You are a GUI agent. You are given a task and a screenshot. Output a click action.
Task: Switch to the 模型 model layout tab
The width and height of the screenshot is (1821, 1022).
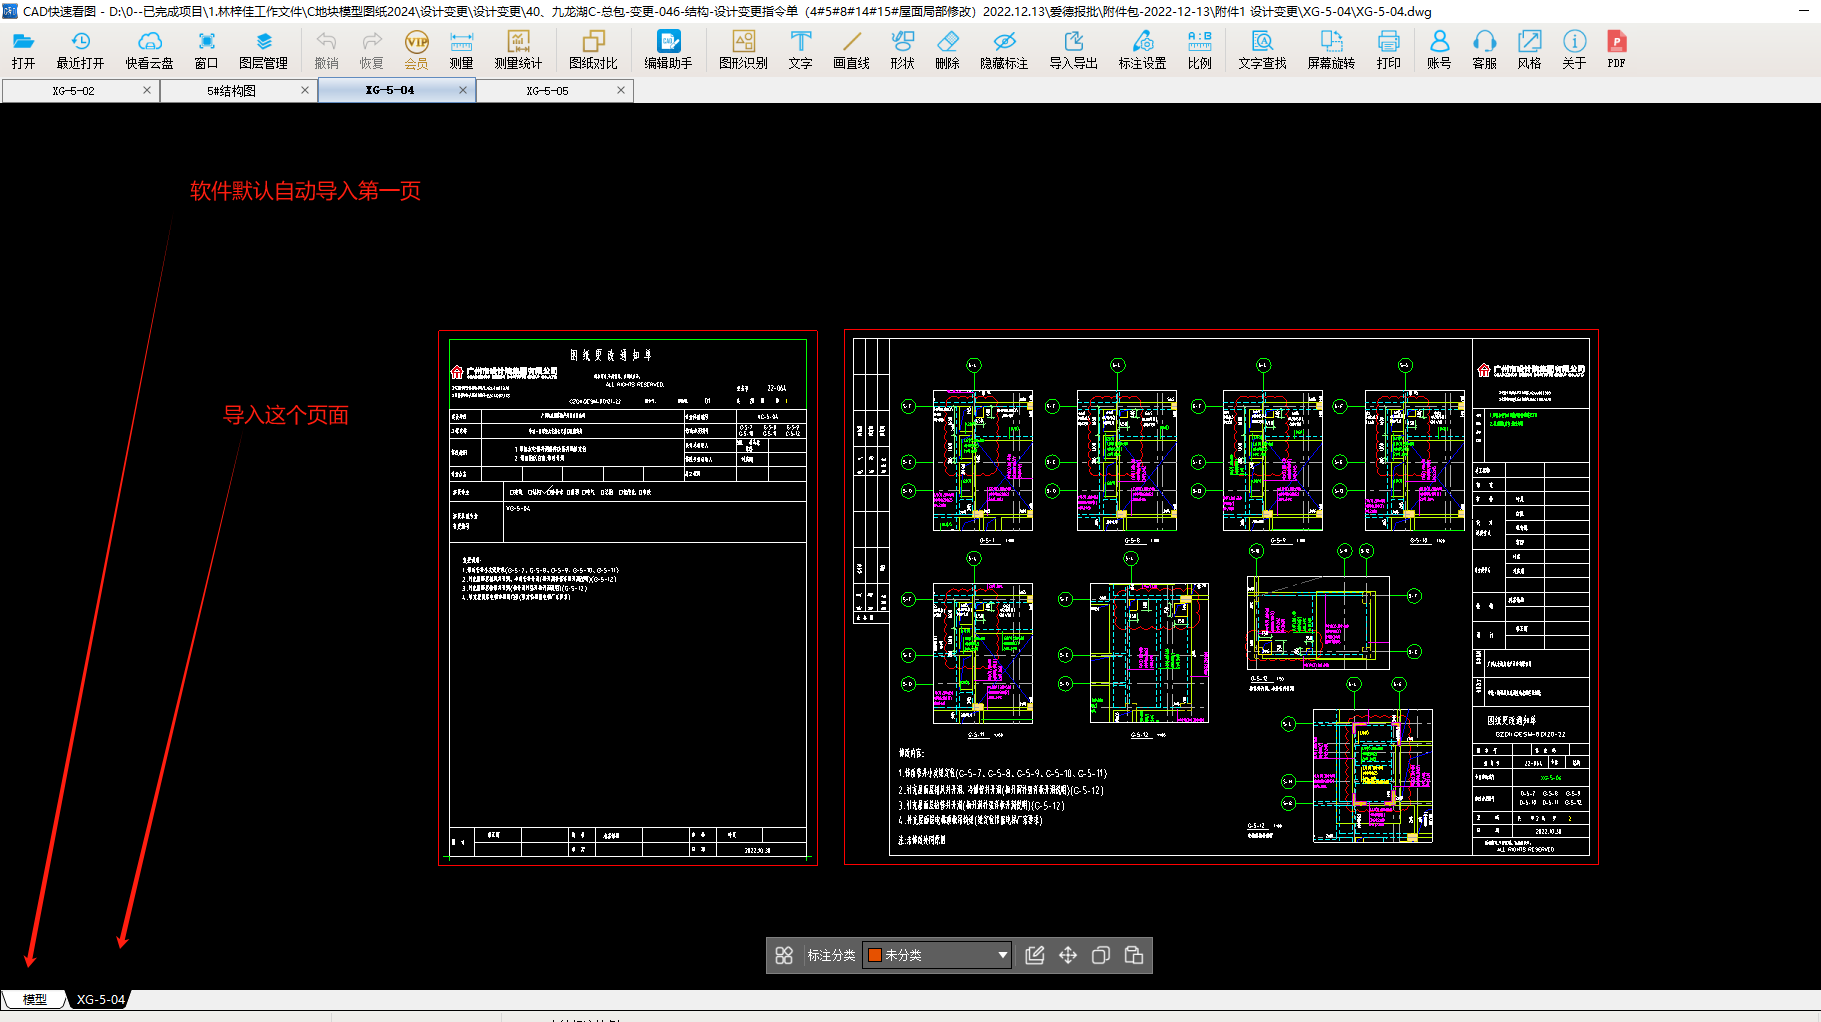34,999
